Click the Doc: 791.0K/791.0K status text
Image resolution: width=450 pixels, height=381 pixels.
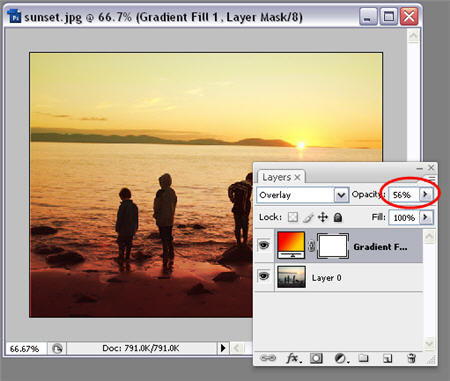pos(140,348)
